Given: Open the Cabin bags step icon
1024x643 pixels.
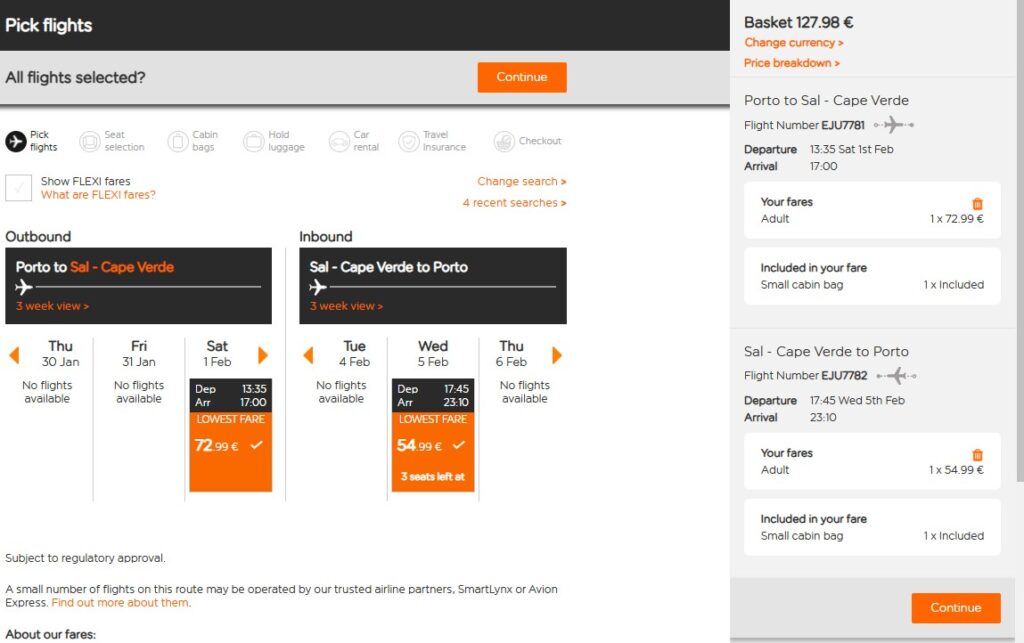Looking at the screenshot, I should click(178, 141).
